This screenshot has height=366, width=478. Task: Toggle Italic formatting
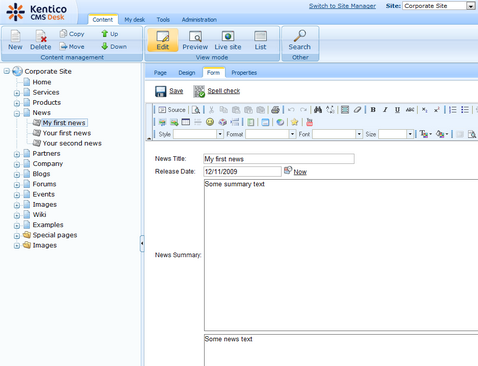385,110
